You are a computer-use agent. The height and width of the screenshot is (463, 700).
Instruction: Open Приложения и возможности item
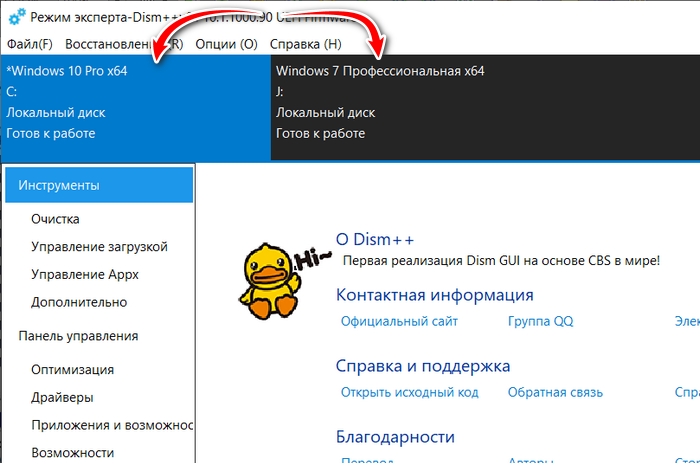point(112,425)
